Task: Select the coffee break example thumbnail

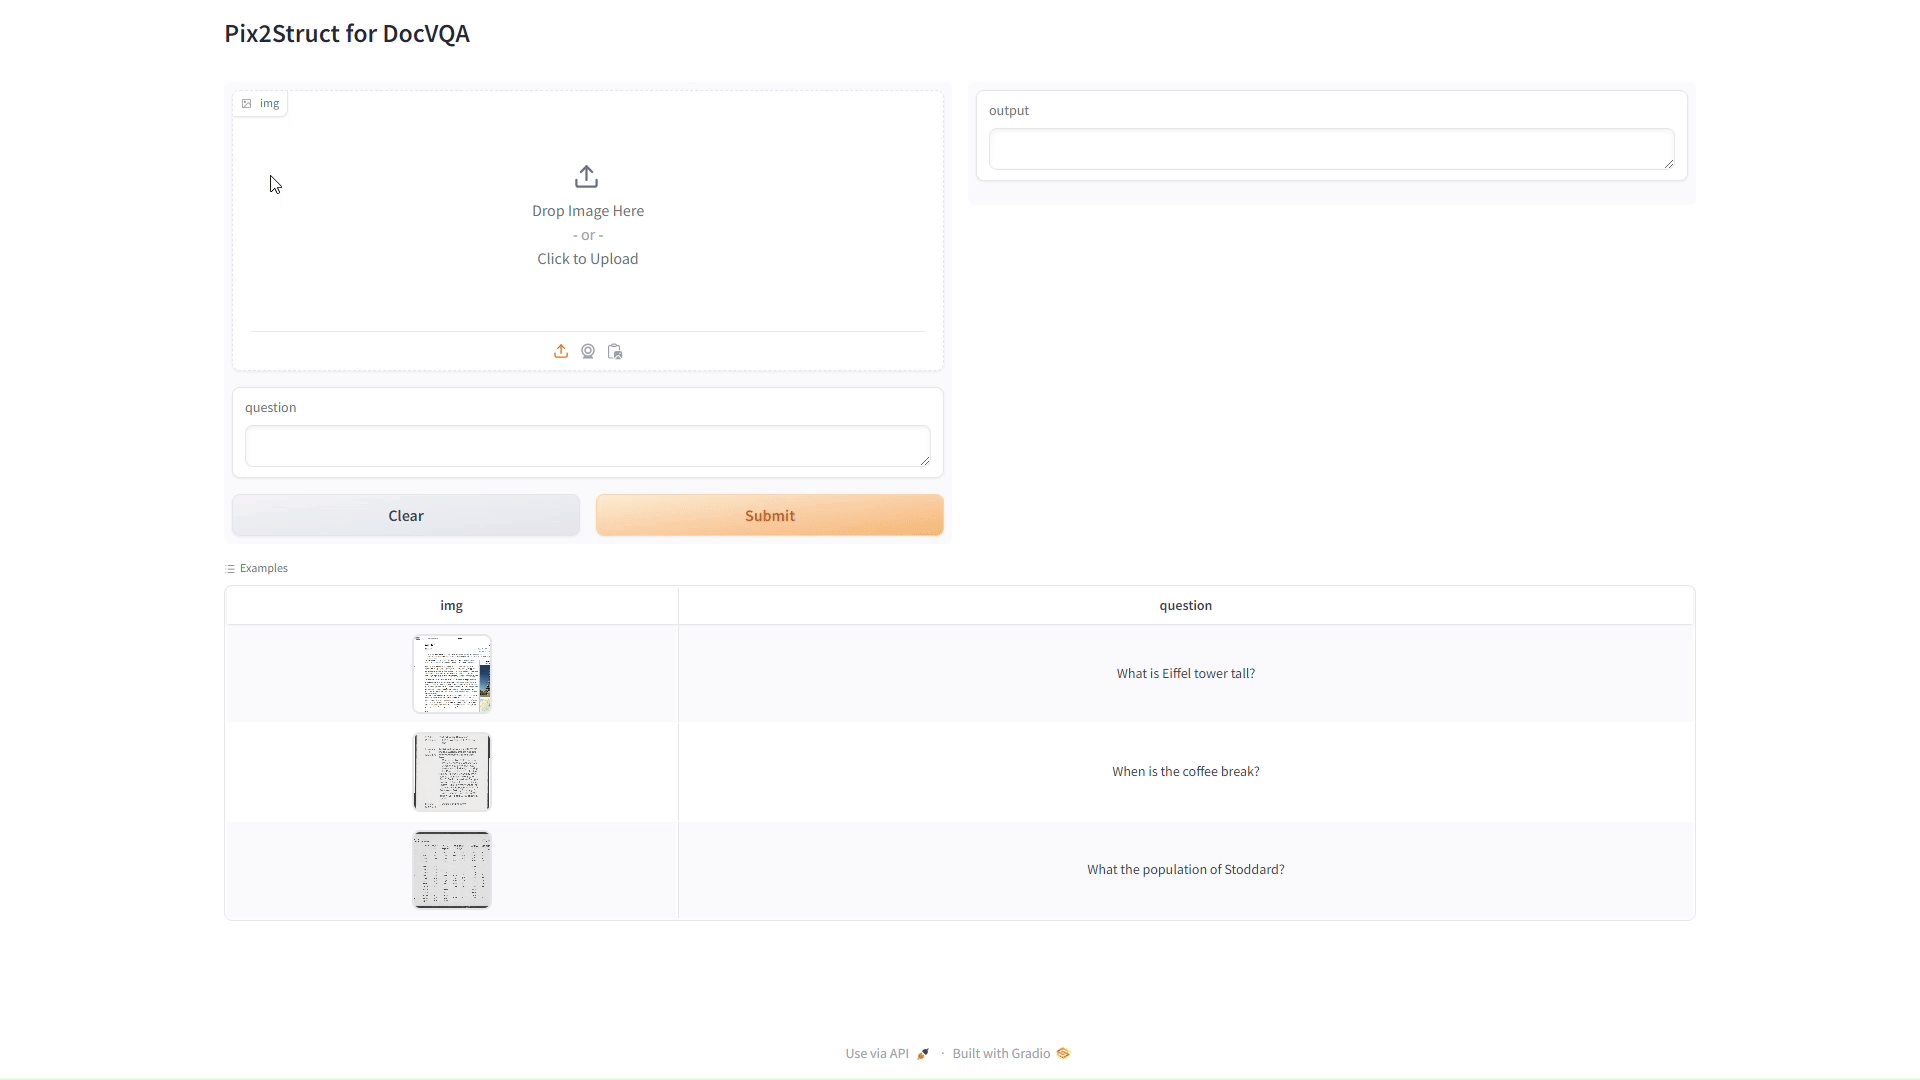Action: pos(452,772)
